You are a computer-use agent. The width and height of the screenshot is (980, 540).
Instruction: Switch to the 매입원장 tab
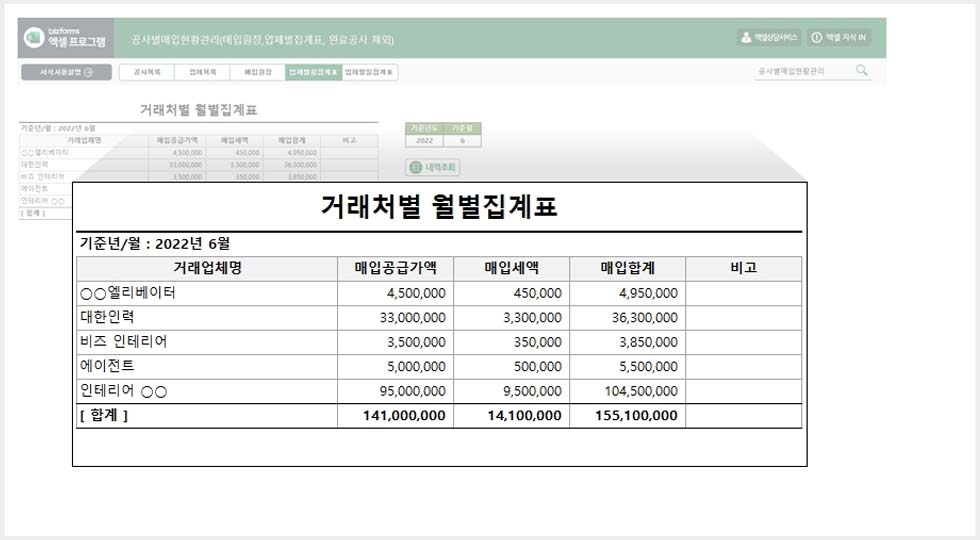point(258,72)
